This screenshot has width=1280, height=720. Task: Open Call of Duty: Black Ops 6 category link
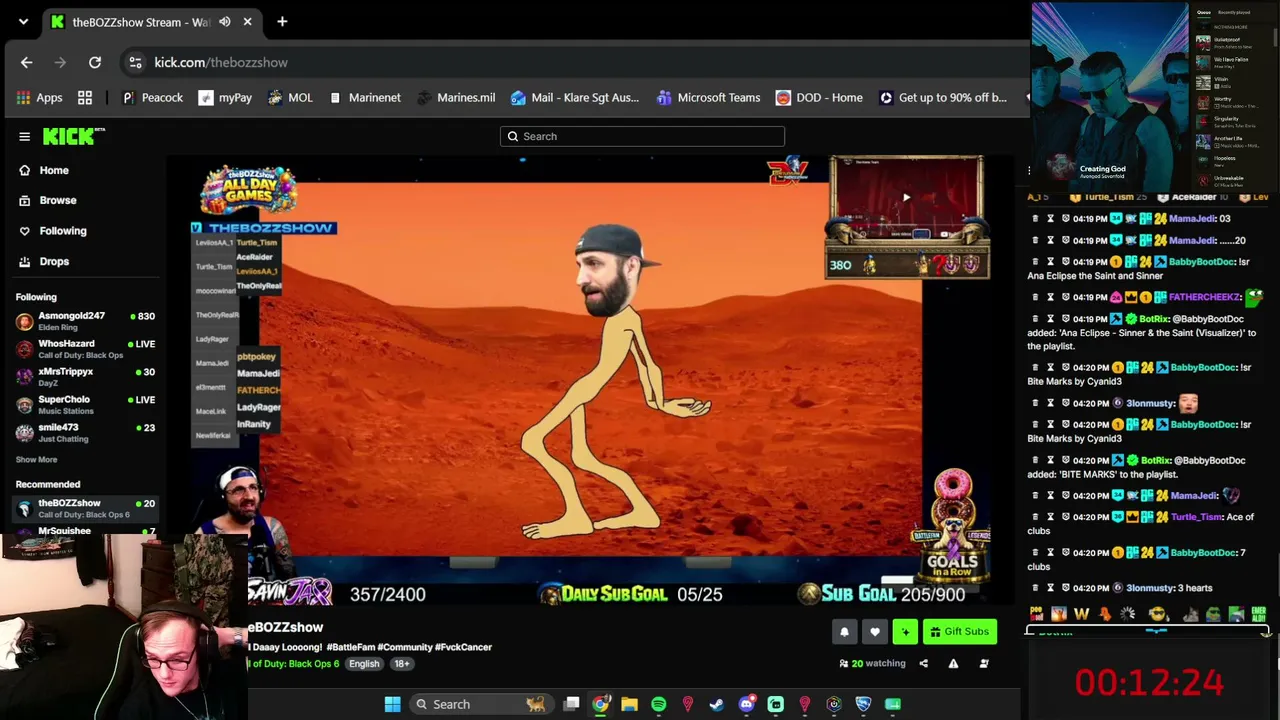(293, 664)
